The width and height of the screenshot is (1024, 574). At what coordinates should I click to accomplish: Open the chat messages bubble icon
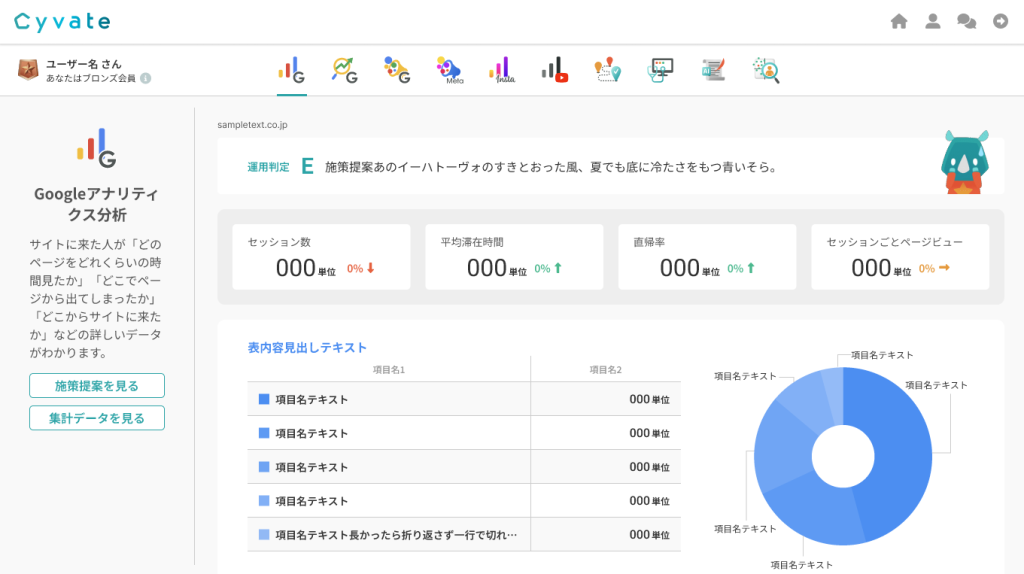point(966,21)
